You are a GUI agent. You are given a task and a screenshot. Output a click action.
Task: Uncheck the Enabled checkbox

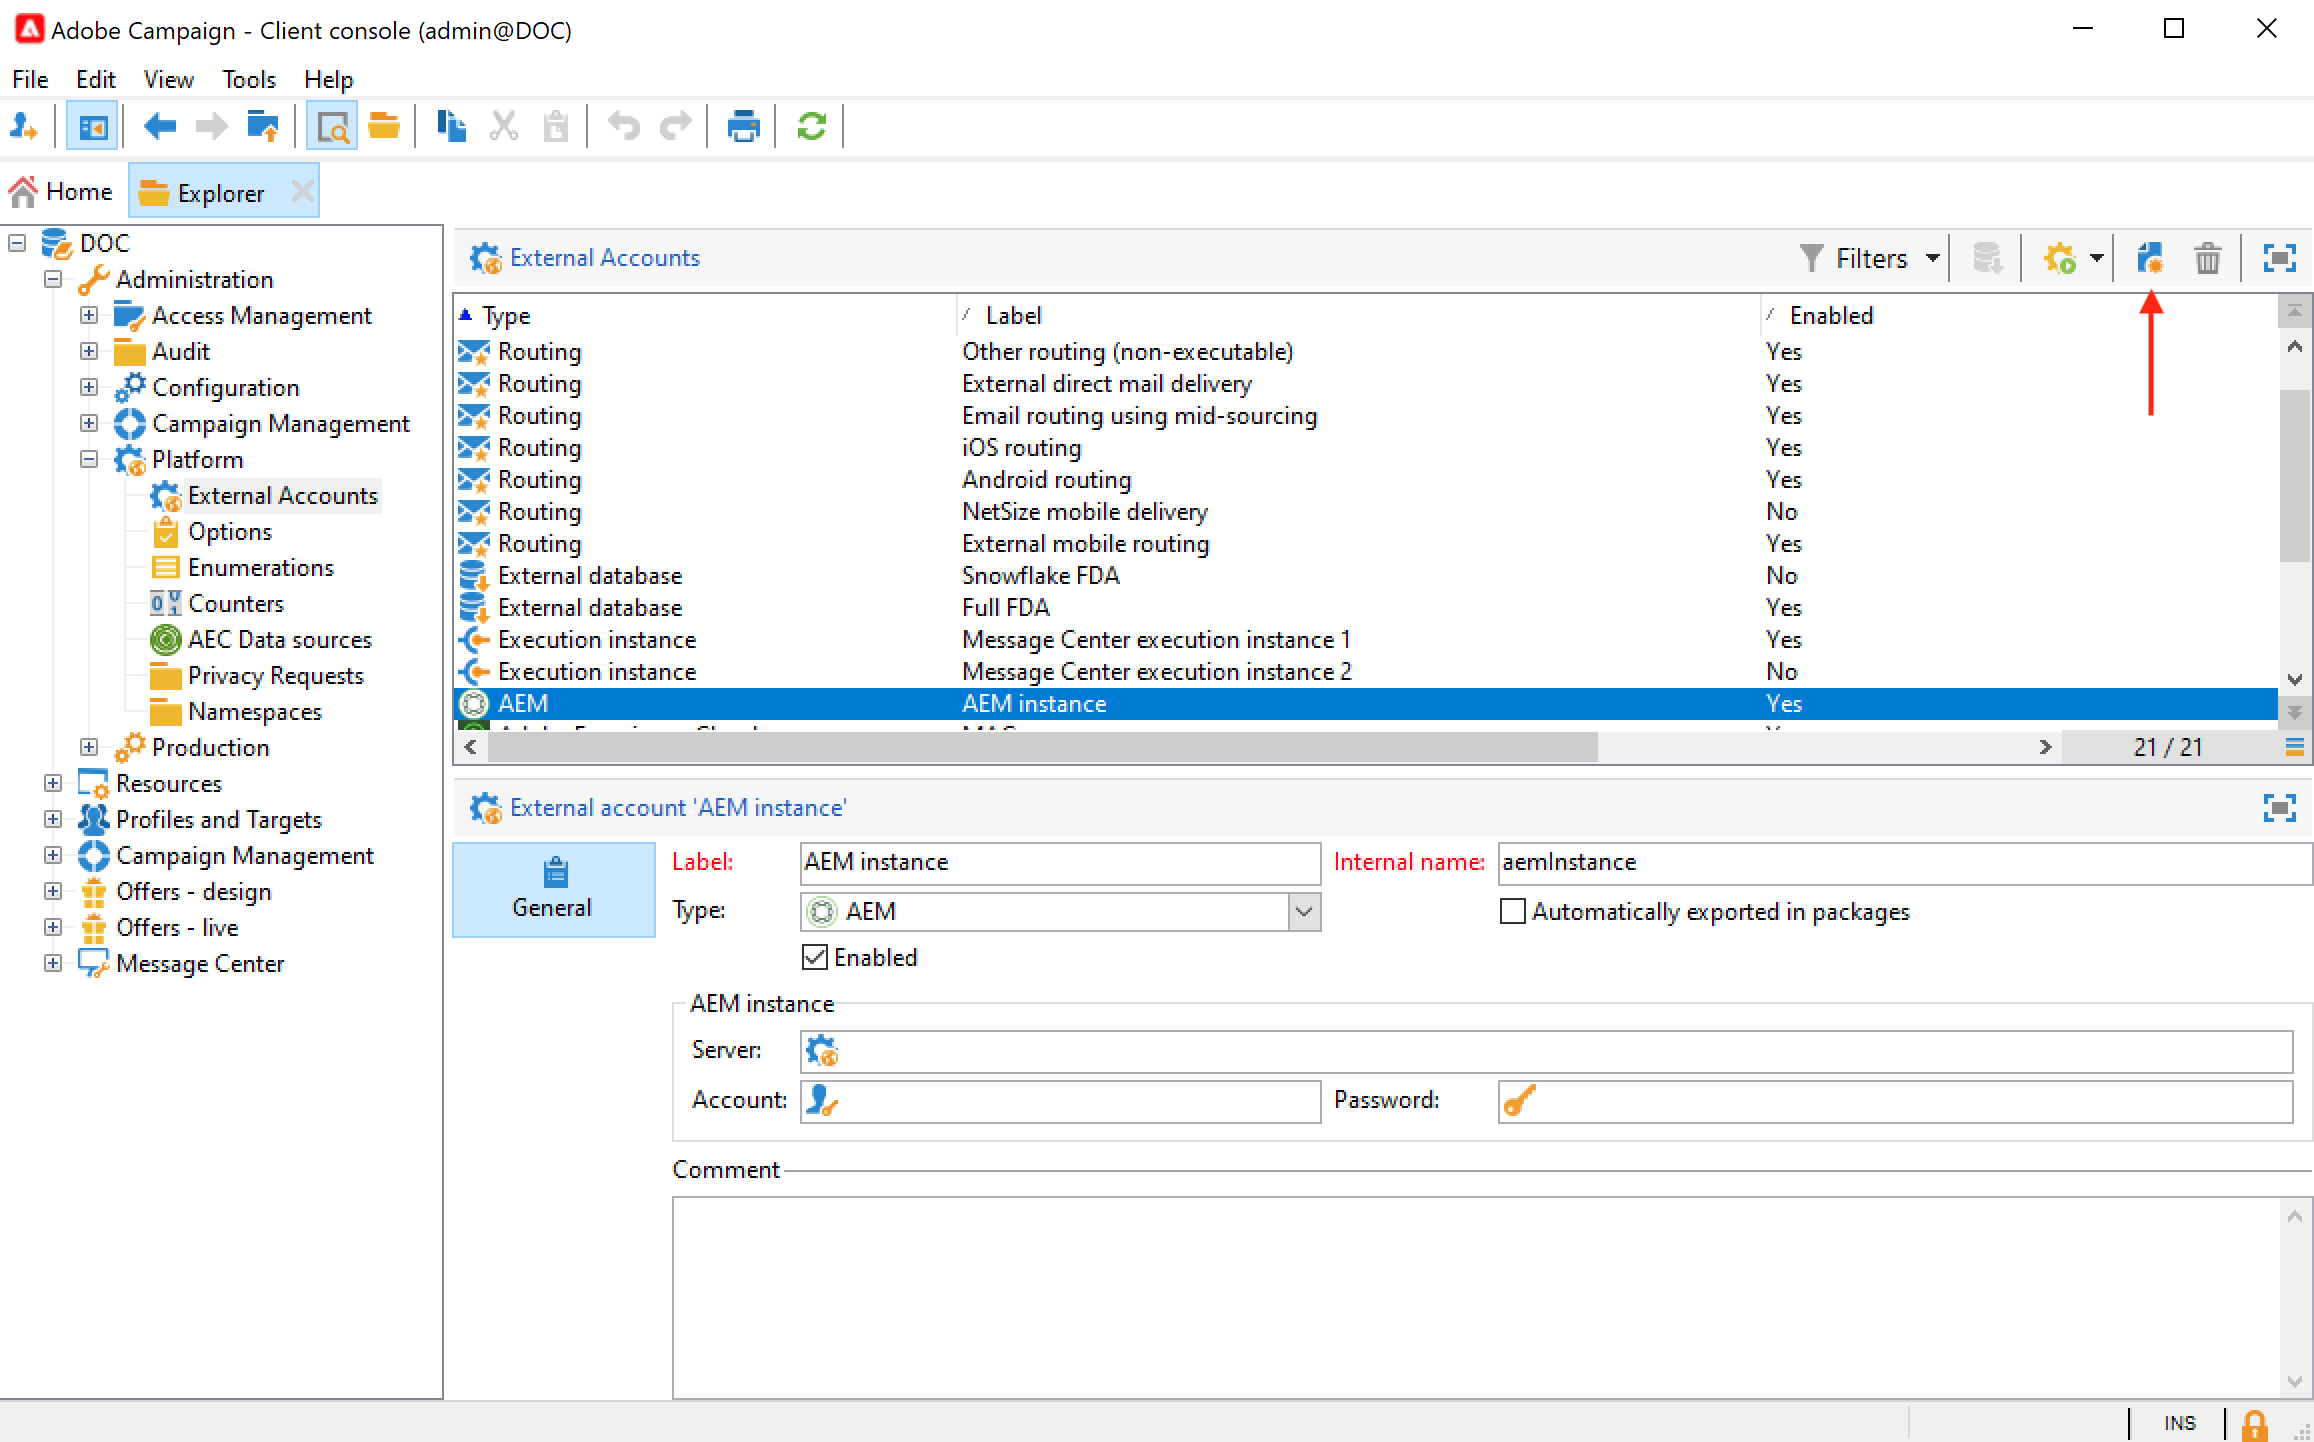point(815,958)
